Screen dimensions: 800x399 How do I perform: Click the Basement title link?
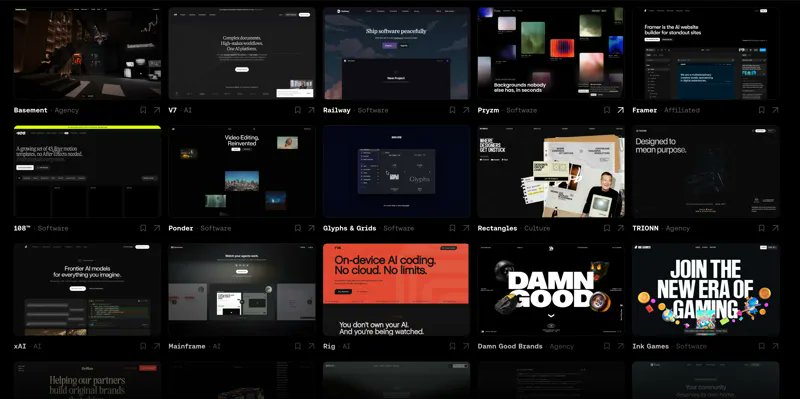(31, 110)
